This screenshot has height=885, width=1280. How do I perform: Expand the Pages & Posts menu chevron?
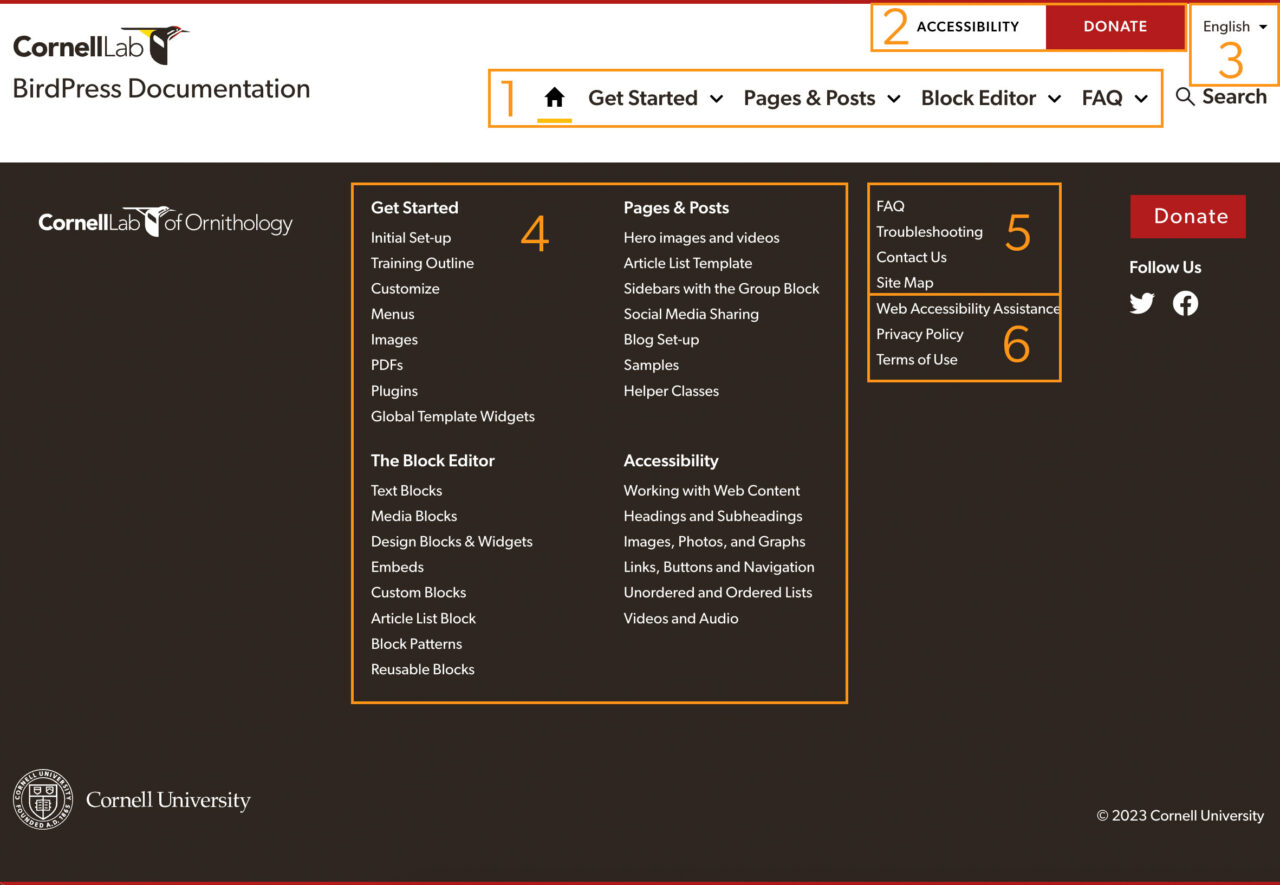coord(894,99)
